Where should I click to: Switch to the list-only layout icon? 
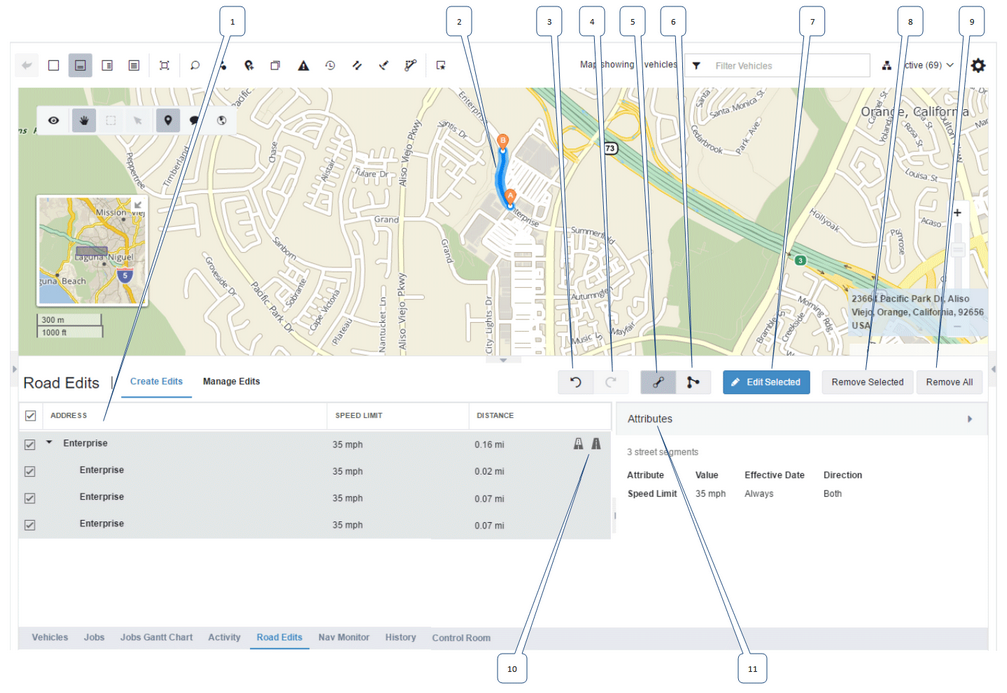click(x=134, y=65)
